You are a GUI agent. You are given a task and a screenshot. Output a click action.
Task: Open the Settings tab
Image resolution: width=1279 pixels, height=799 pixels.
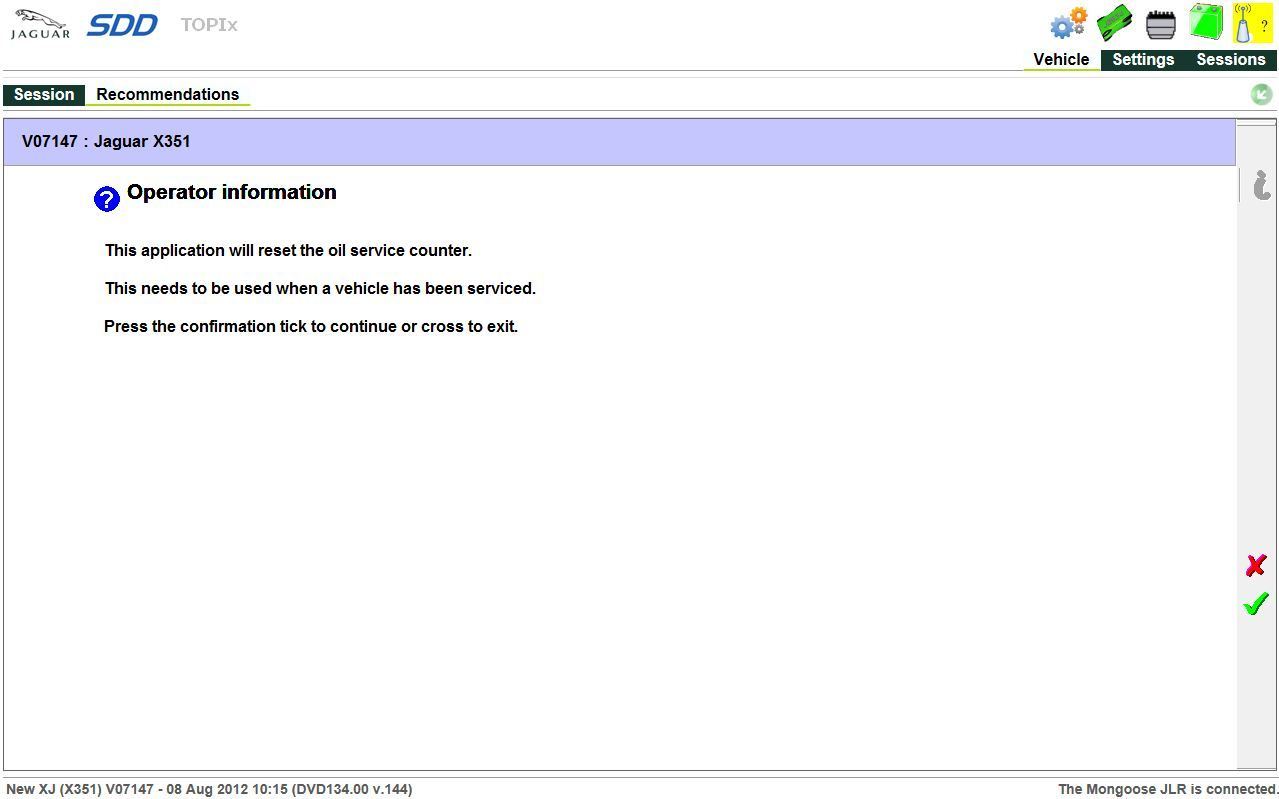coord(1143,60)
